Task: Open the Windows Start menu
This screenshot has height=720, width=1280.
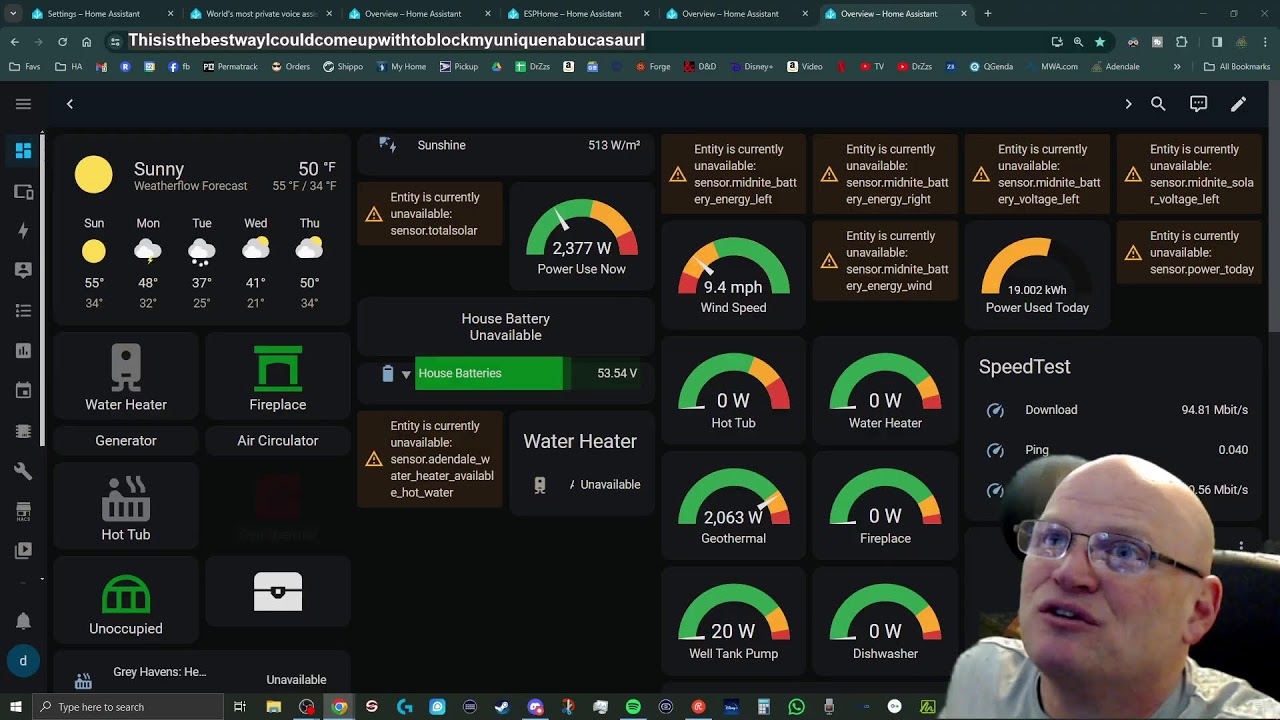Action: [x=15, y=707]
